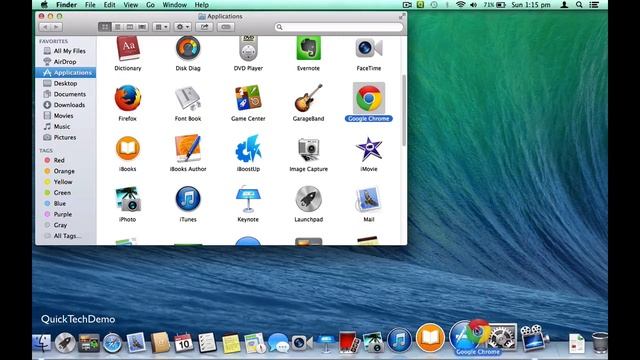Select the Image Capture app
The width and height of the screenshot is (640, 360).
[308, 149]
